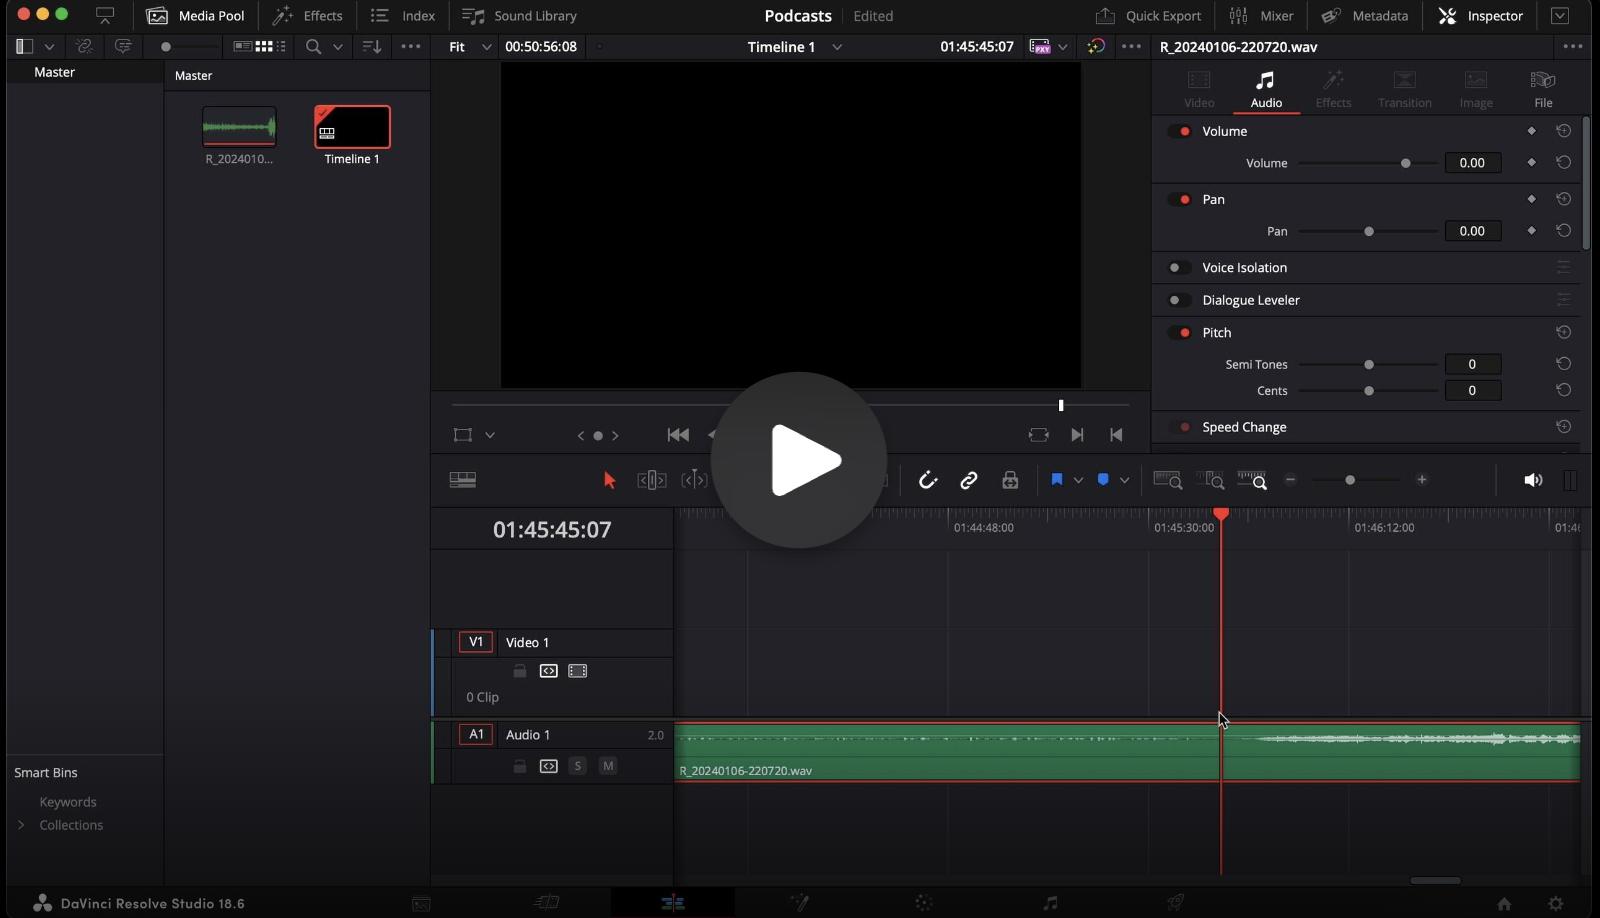Open the viewer Fit zoom dropdown
1600x918 pixels.
[x=470, y=47]
